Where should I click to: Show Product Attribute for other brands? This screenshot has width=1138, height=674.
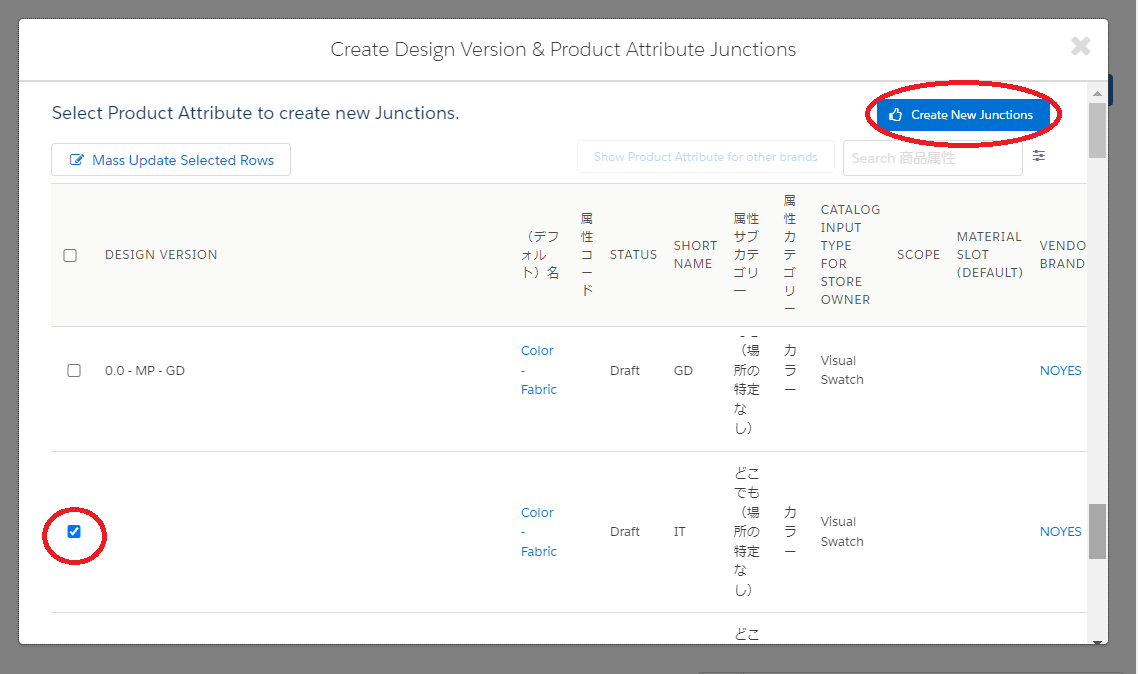pyautogui.click(x=705, y=157)
